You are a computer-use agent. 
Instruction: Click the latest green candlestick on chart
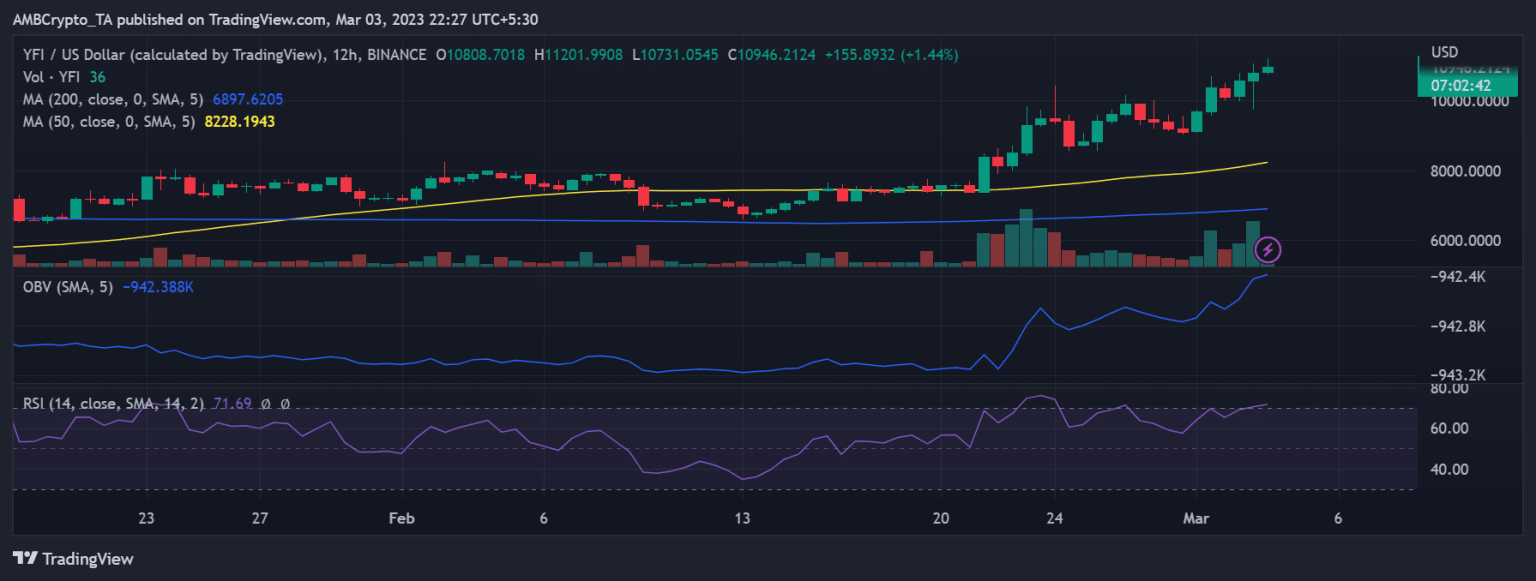[x=1268, y=69]
